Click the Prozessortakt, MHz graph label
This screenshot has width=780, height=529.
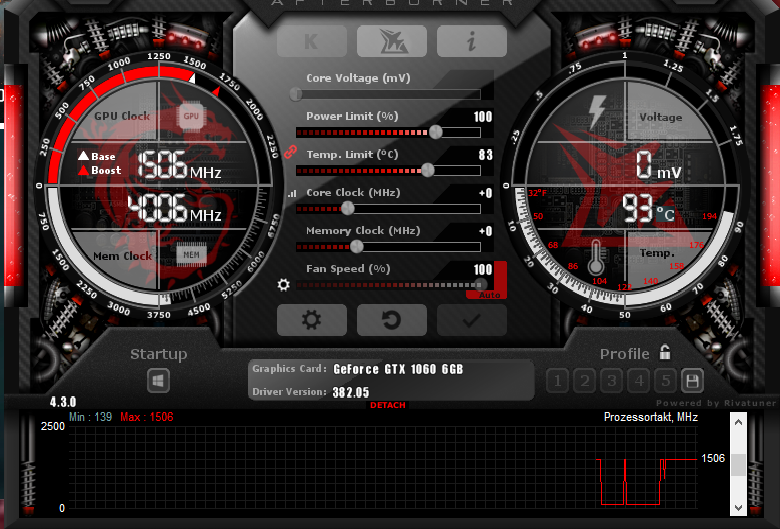[651, 417]
